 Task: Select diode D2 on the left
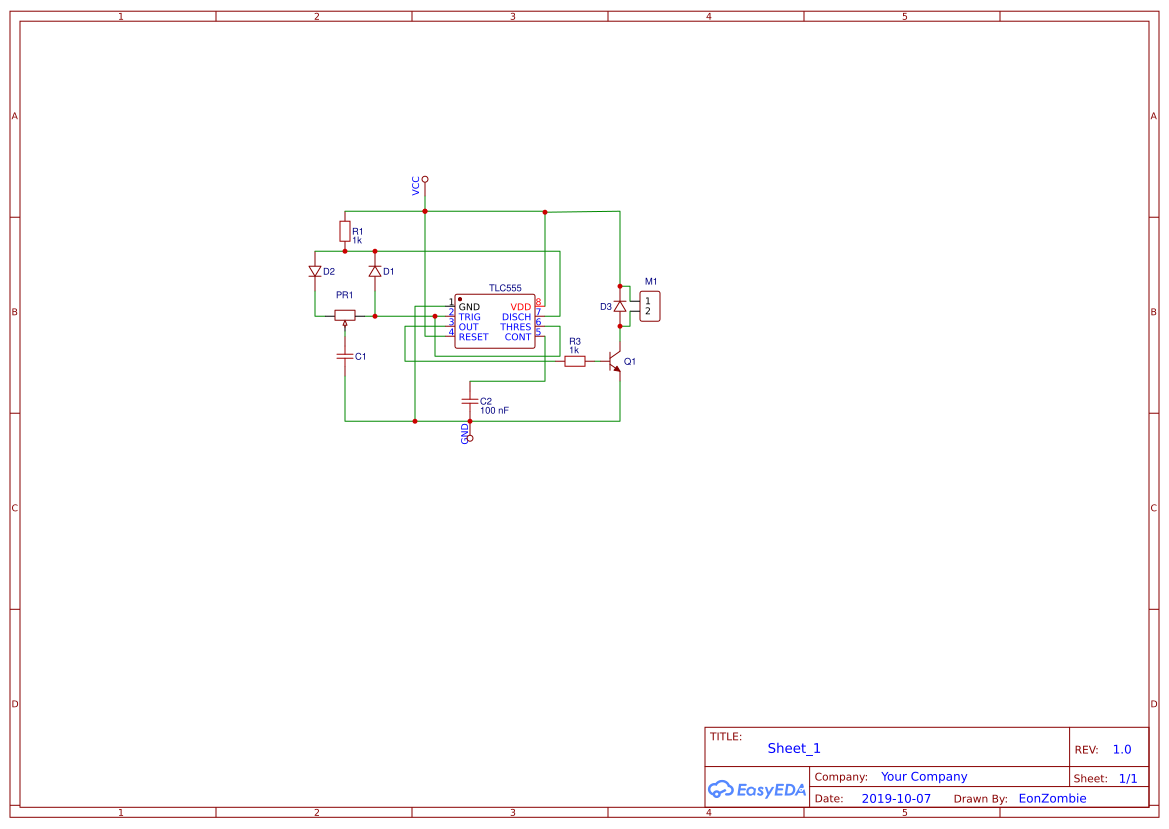tap(313, 270)
